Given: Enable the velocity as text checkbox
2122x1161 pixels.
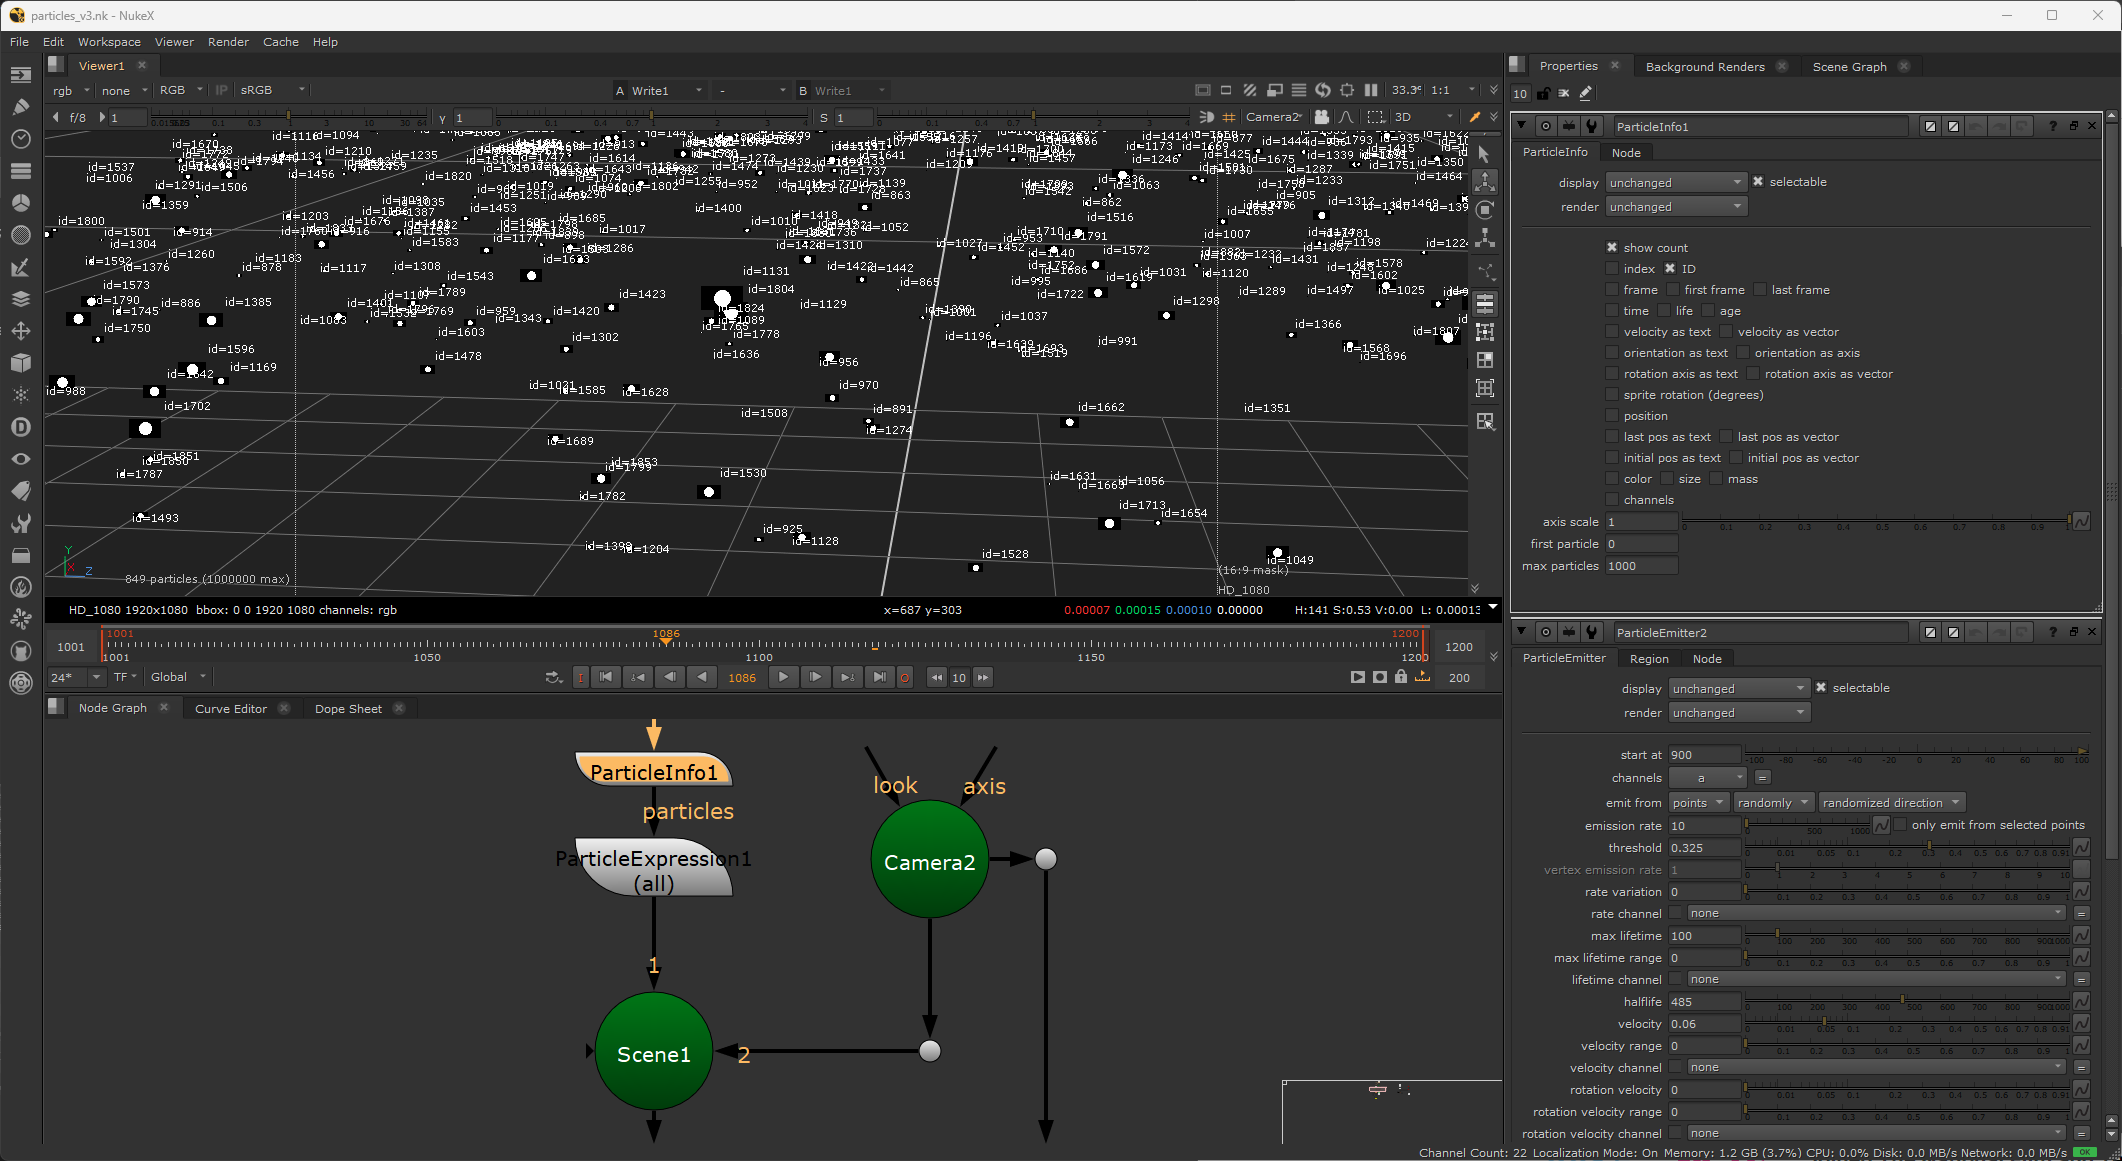Looking at the screenshot, I should 1612,332.
